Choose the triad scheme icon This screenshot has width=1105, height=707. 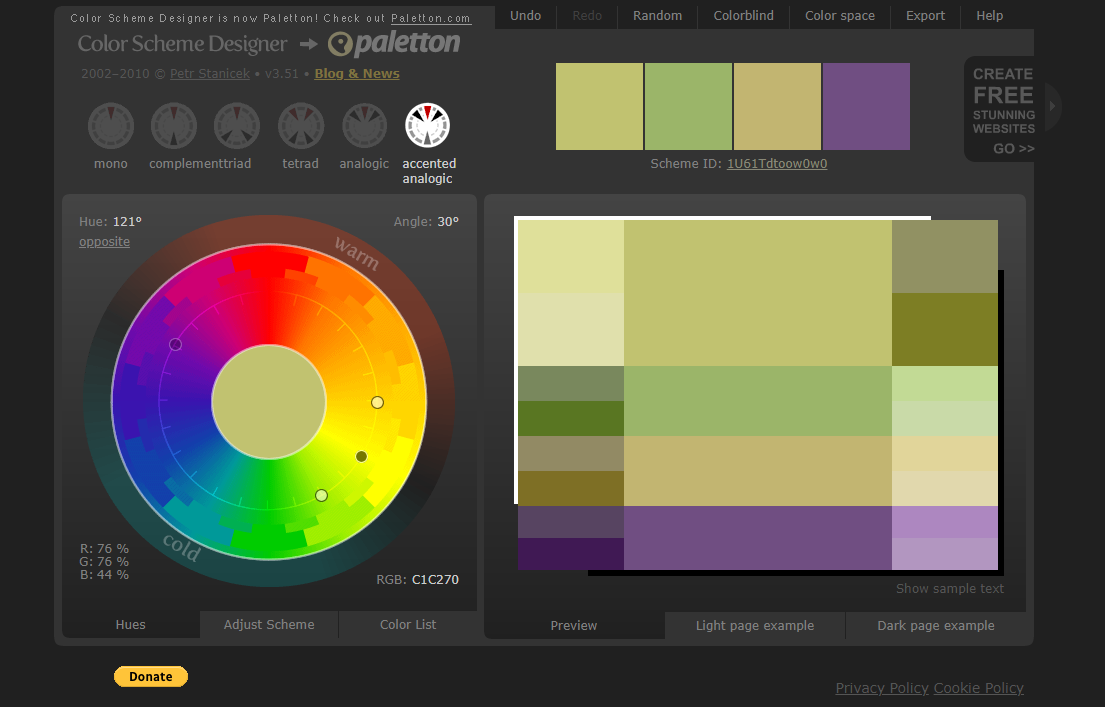(237, 126)
